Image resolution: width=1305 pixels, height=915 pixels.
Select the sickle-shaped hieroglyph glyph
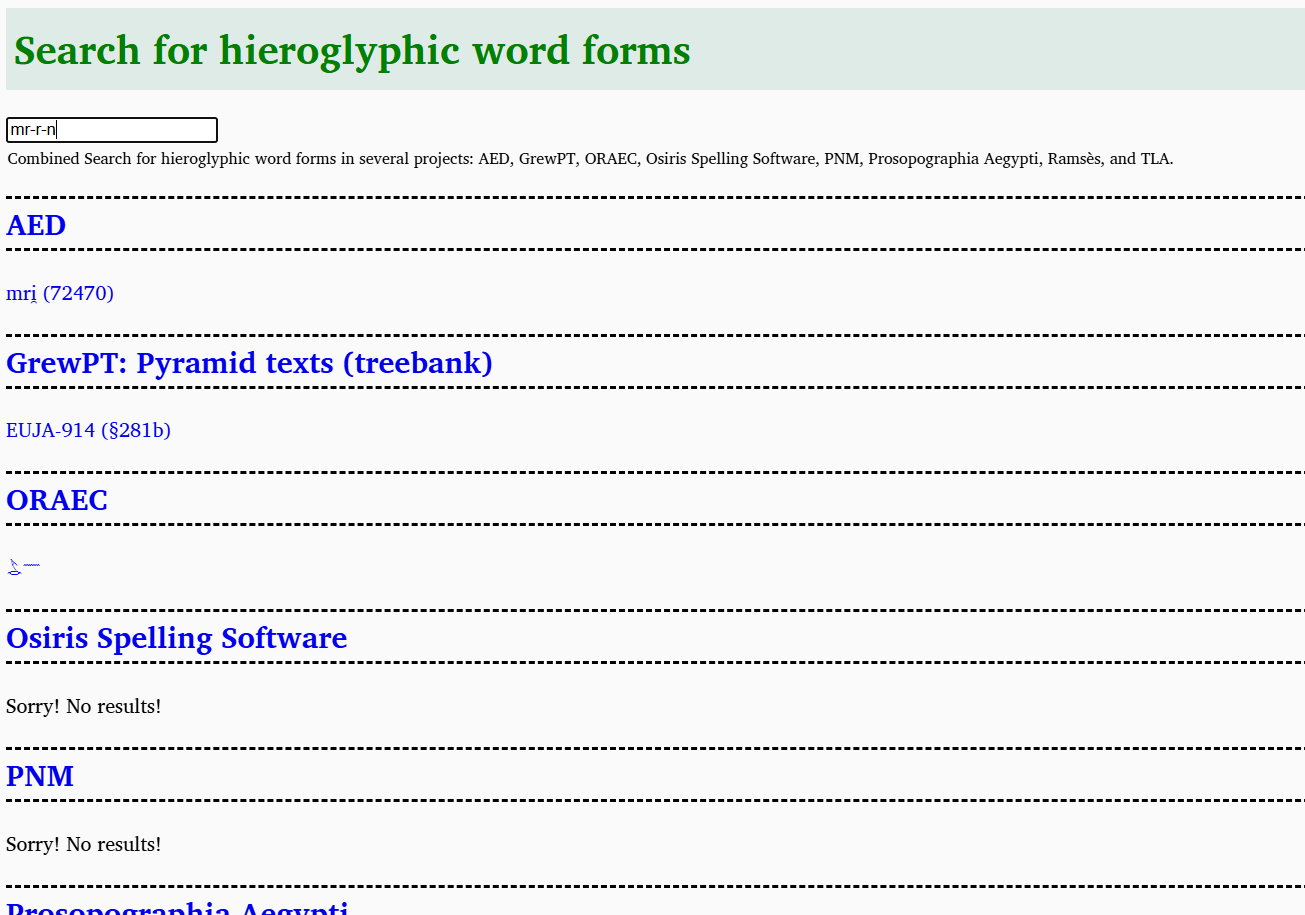coord(12,565)
